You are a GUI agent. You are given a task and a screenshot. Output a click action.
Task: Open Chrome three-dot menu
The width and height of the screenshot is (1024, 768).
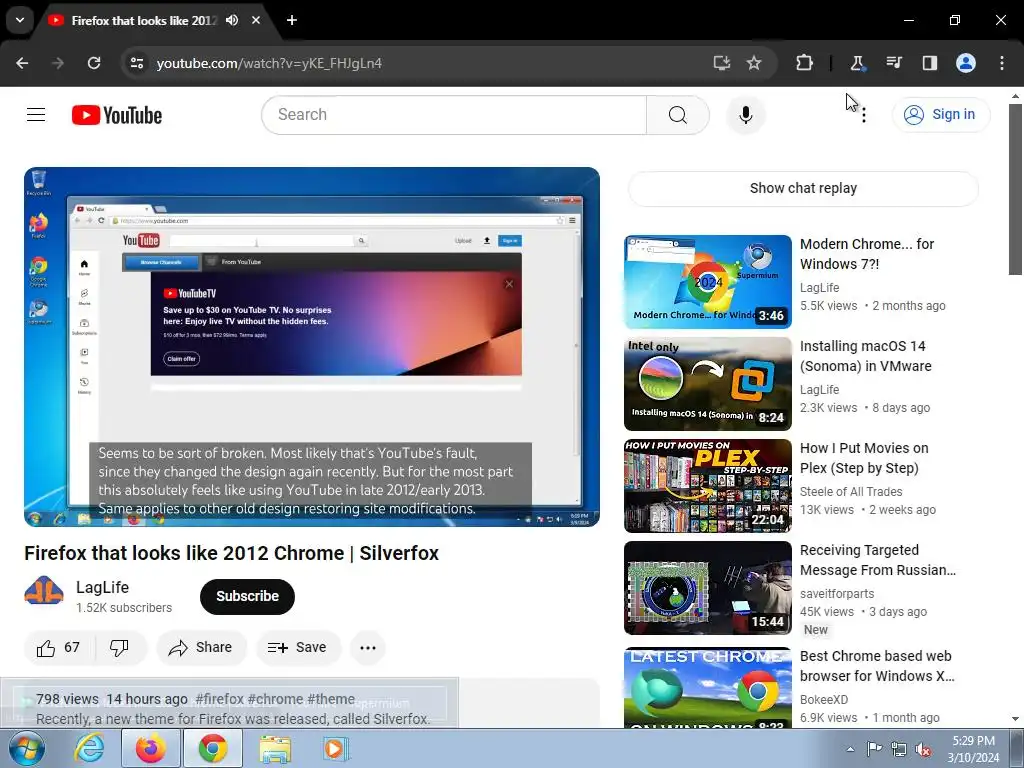click(1002, 63)
